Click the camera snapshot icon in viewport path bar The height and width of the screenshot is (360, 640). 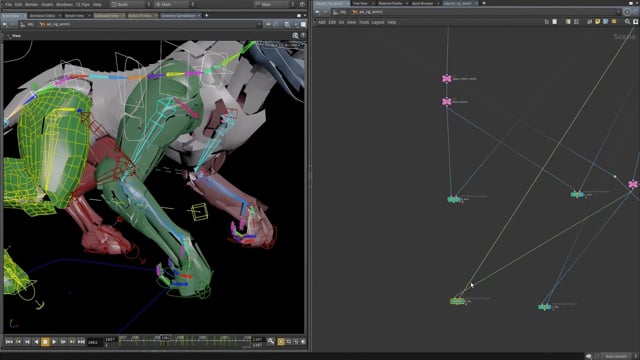click(287, 24)
